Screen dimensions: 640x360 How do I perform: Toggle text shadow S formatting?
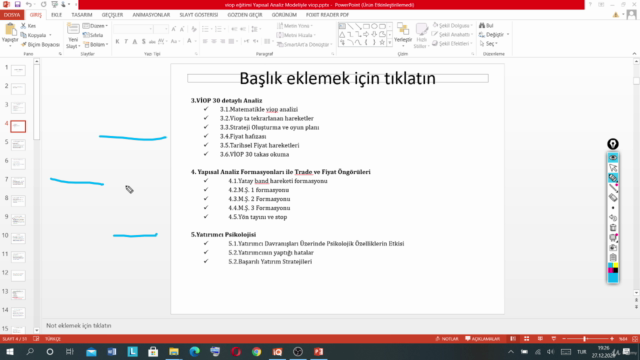(143, 41)
